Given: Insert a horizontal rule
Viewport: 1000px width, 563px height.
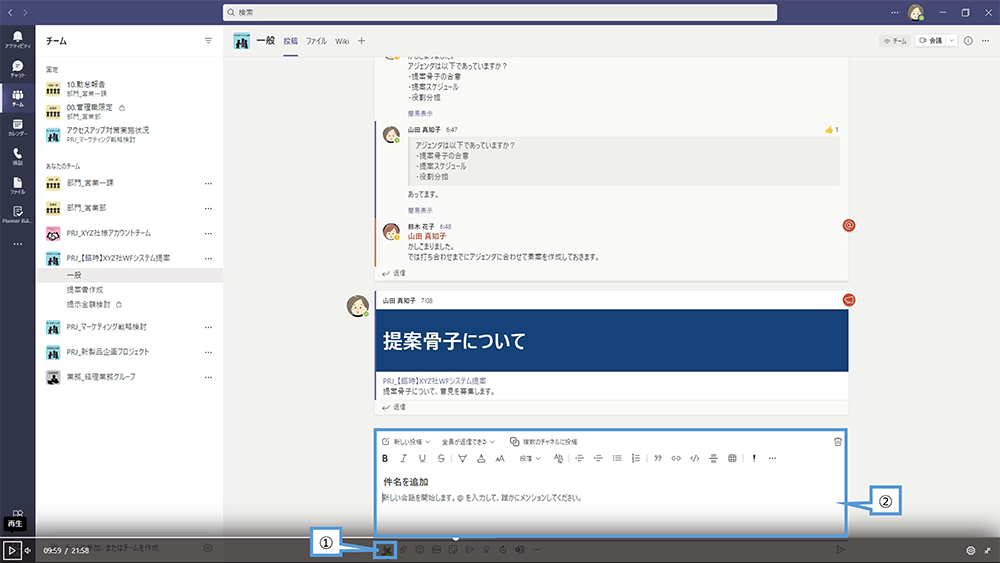Looking at the screenshot, I should coord(713,458).
